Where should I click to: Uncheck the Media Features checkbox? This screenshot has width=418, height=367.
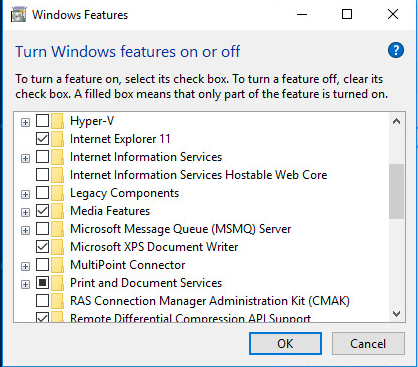42,211
